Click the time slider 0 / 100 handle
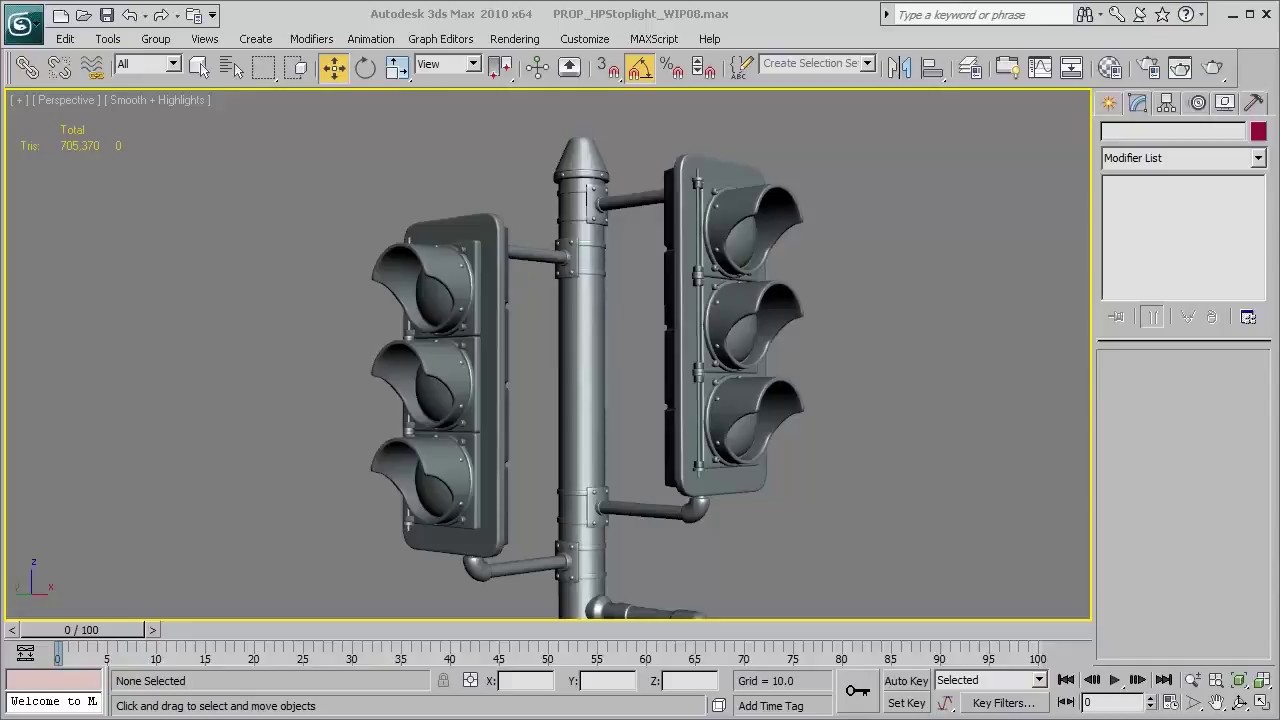This screenshot has width=1280, height=720. (82, 630)
